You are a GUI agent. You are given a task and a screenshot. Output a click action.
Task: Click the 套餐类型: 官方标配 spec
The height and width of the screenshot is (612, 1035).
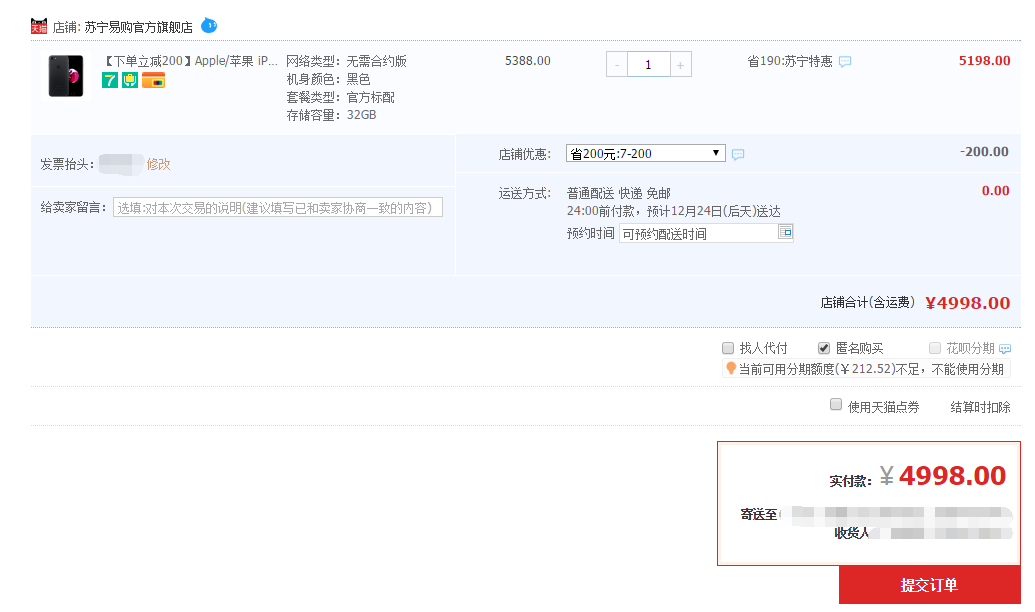(341, 97)
